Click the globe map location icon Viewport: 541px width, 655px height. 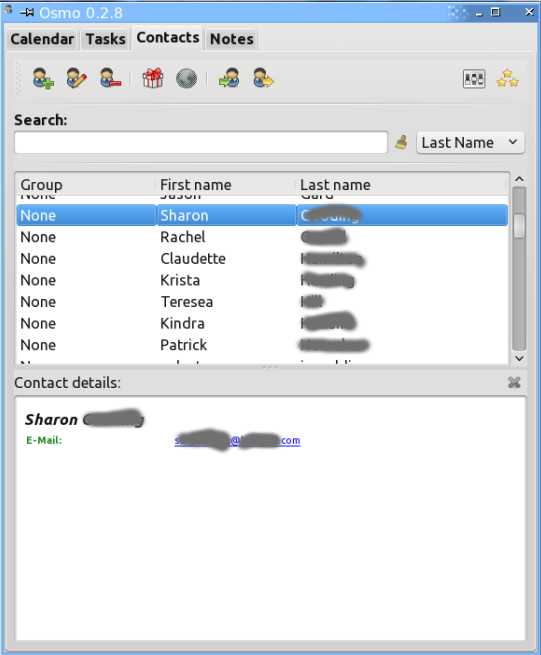click(186, 78)
